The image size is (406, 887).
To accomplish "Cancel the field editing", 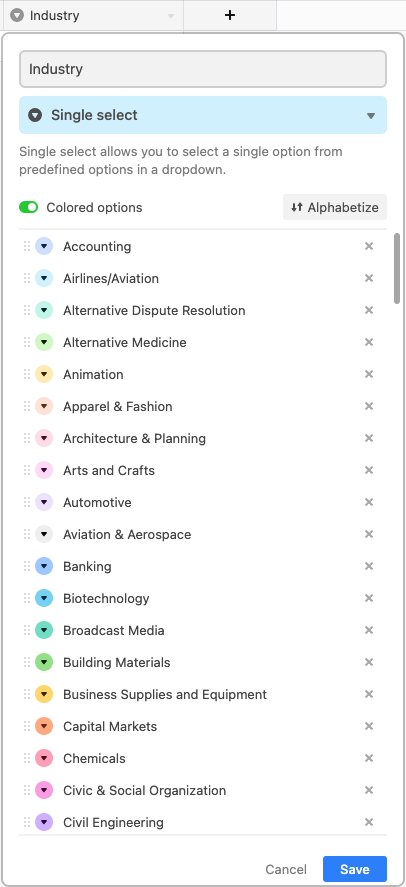I will point(286,869).
